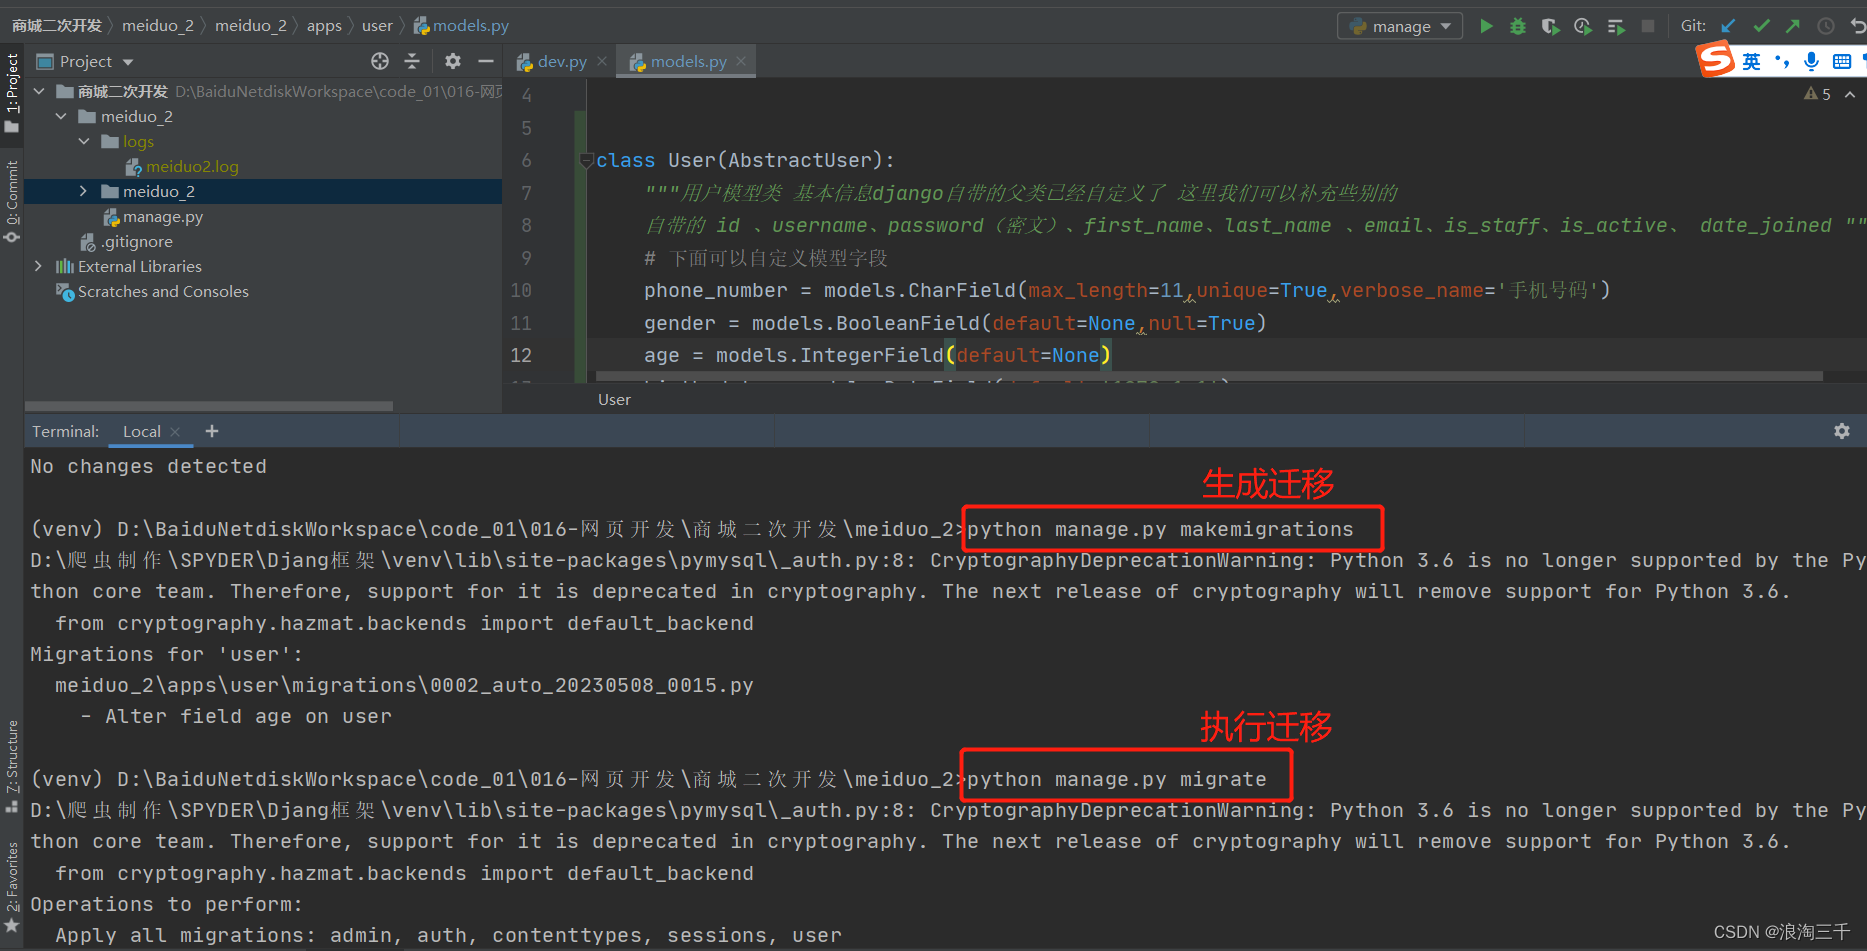Start debugging with the bug icon

click(x=1518, y=26)
